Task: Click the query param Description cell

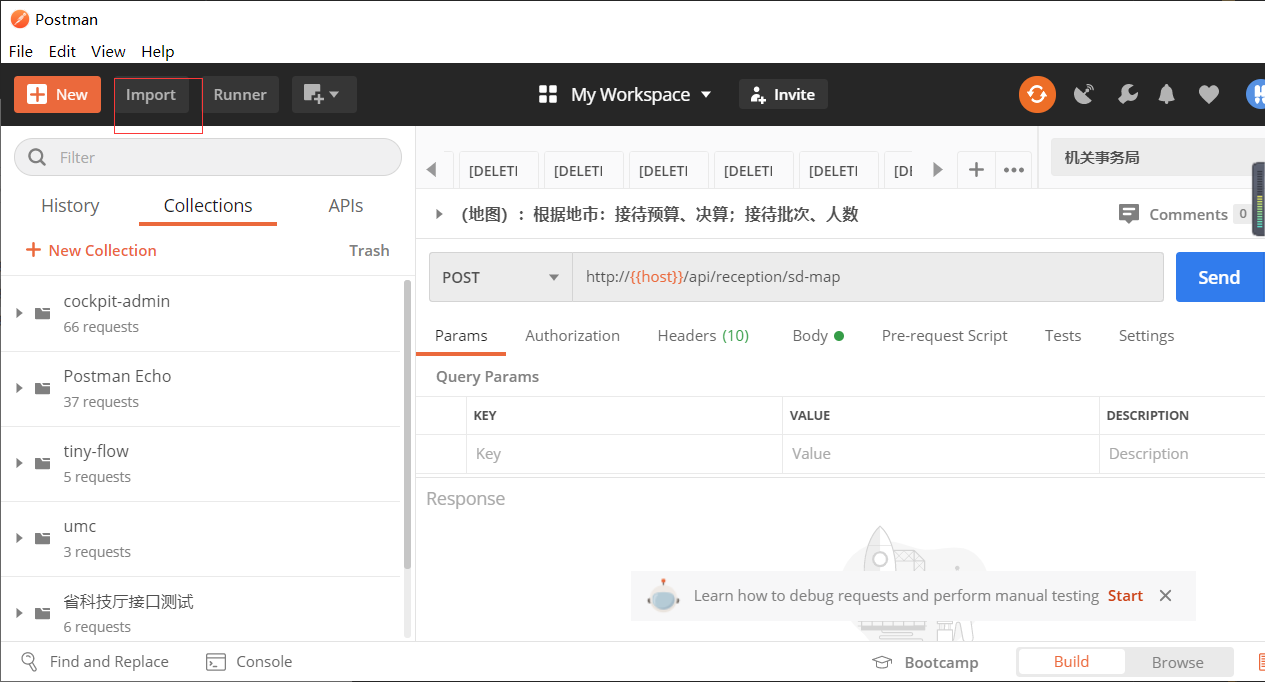Action: (1182, 454)
